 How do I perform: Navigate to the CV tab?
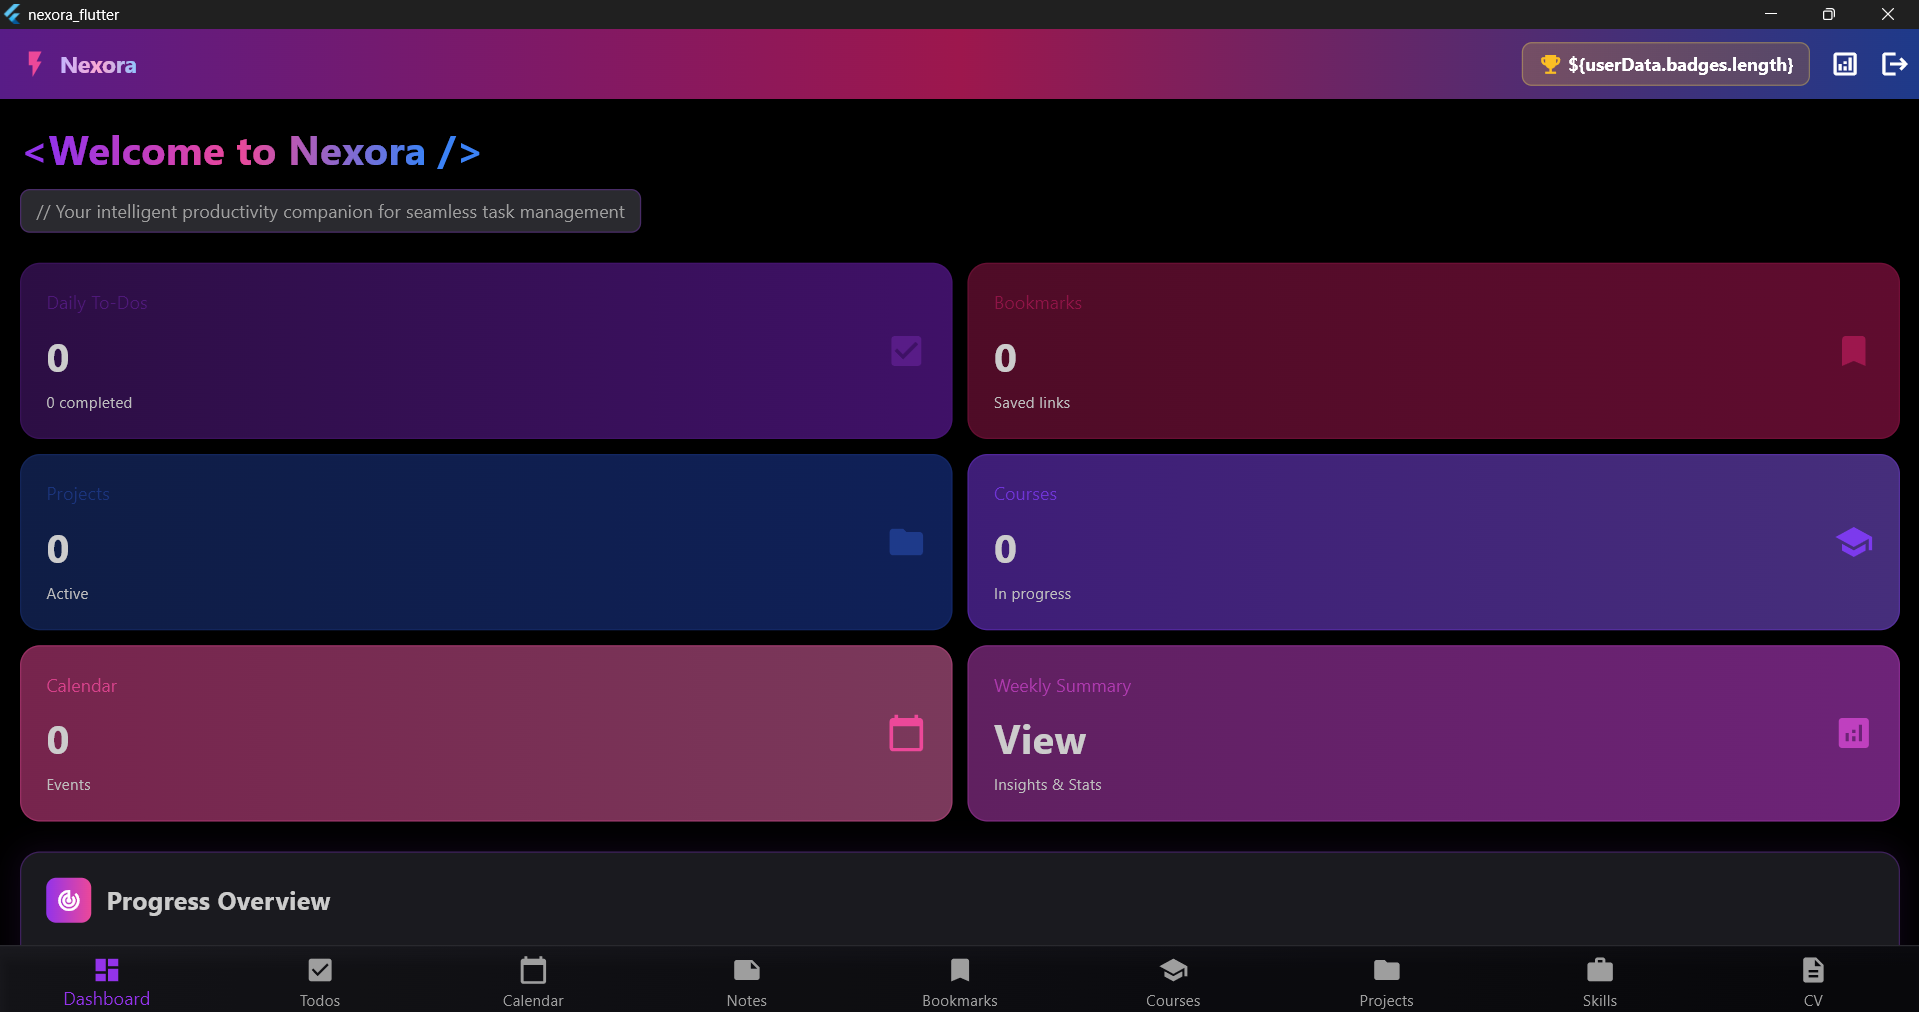(x=1813, y=982)
